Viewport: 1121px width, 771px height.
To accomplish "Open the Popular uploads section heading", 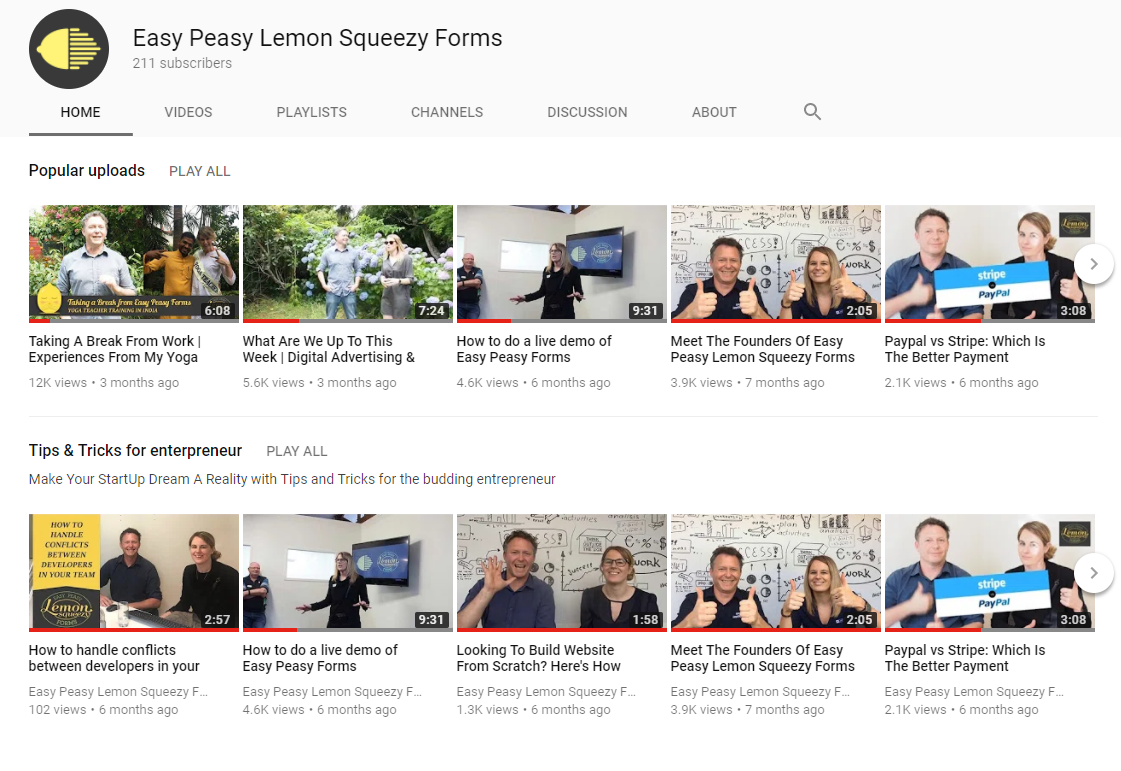I will point(87,171).
